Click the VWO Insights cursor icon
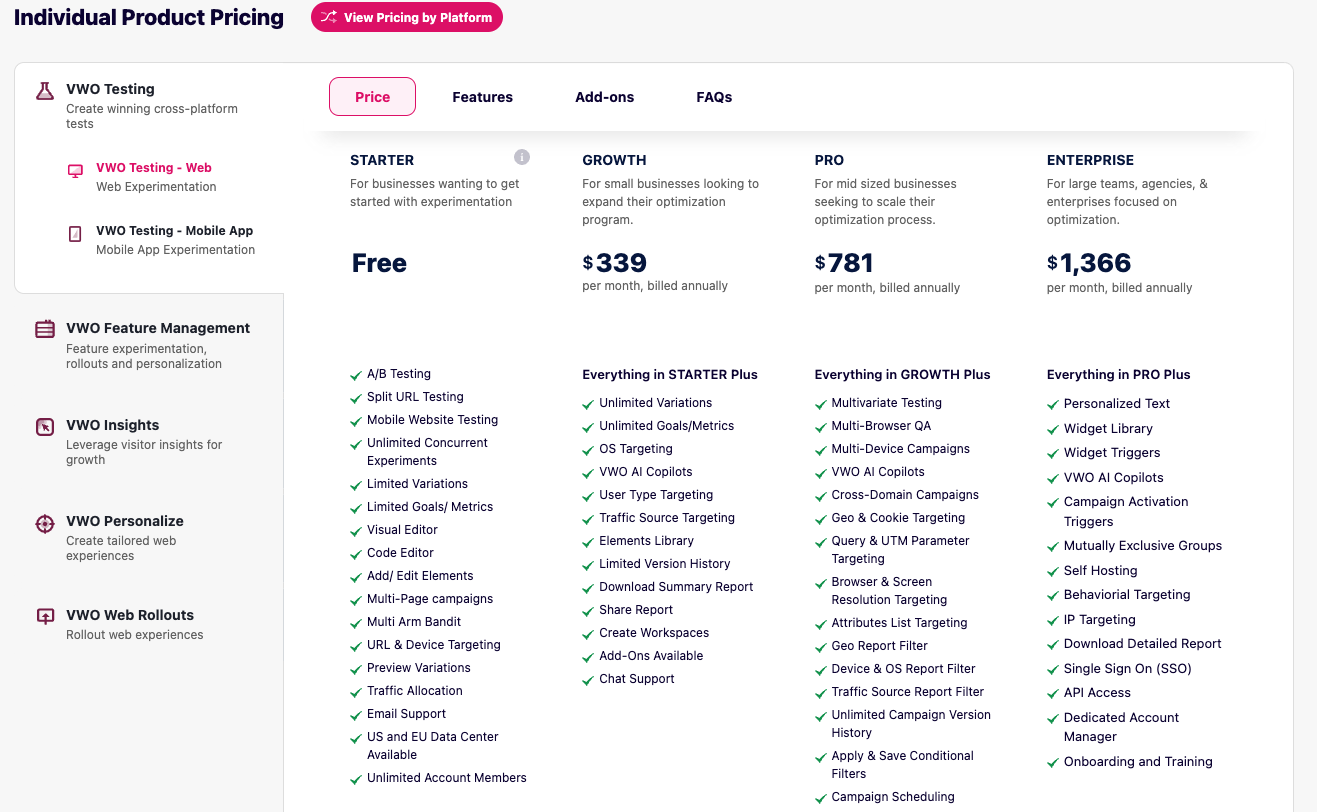The image size is (1317, 812). [x=45, y=427]
